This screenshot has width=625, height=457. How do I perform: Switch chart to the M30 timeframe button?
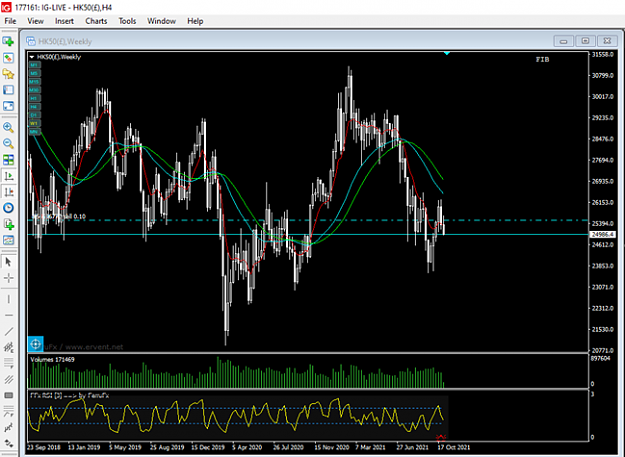(x=34, y=90)
